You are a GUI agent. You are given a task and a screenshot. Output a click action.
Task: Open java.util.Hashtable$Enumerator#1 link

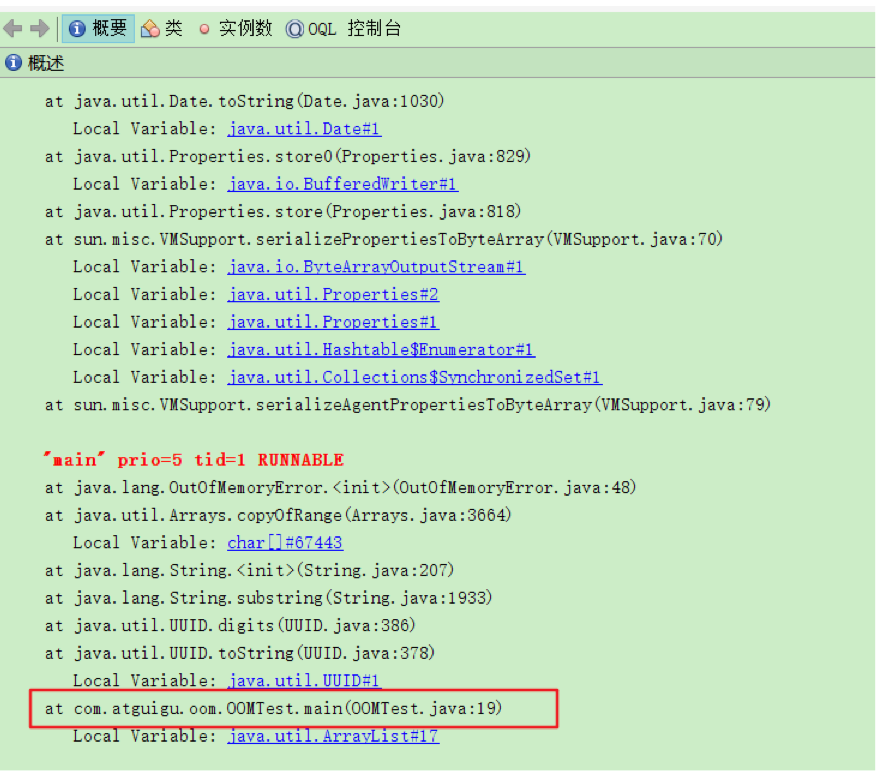click(381, 350)
